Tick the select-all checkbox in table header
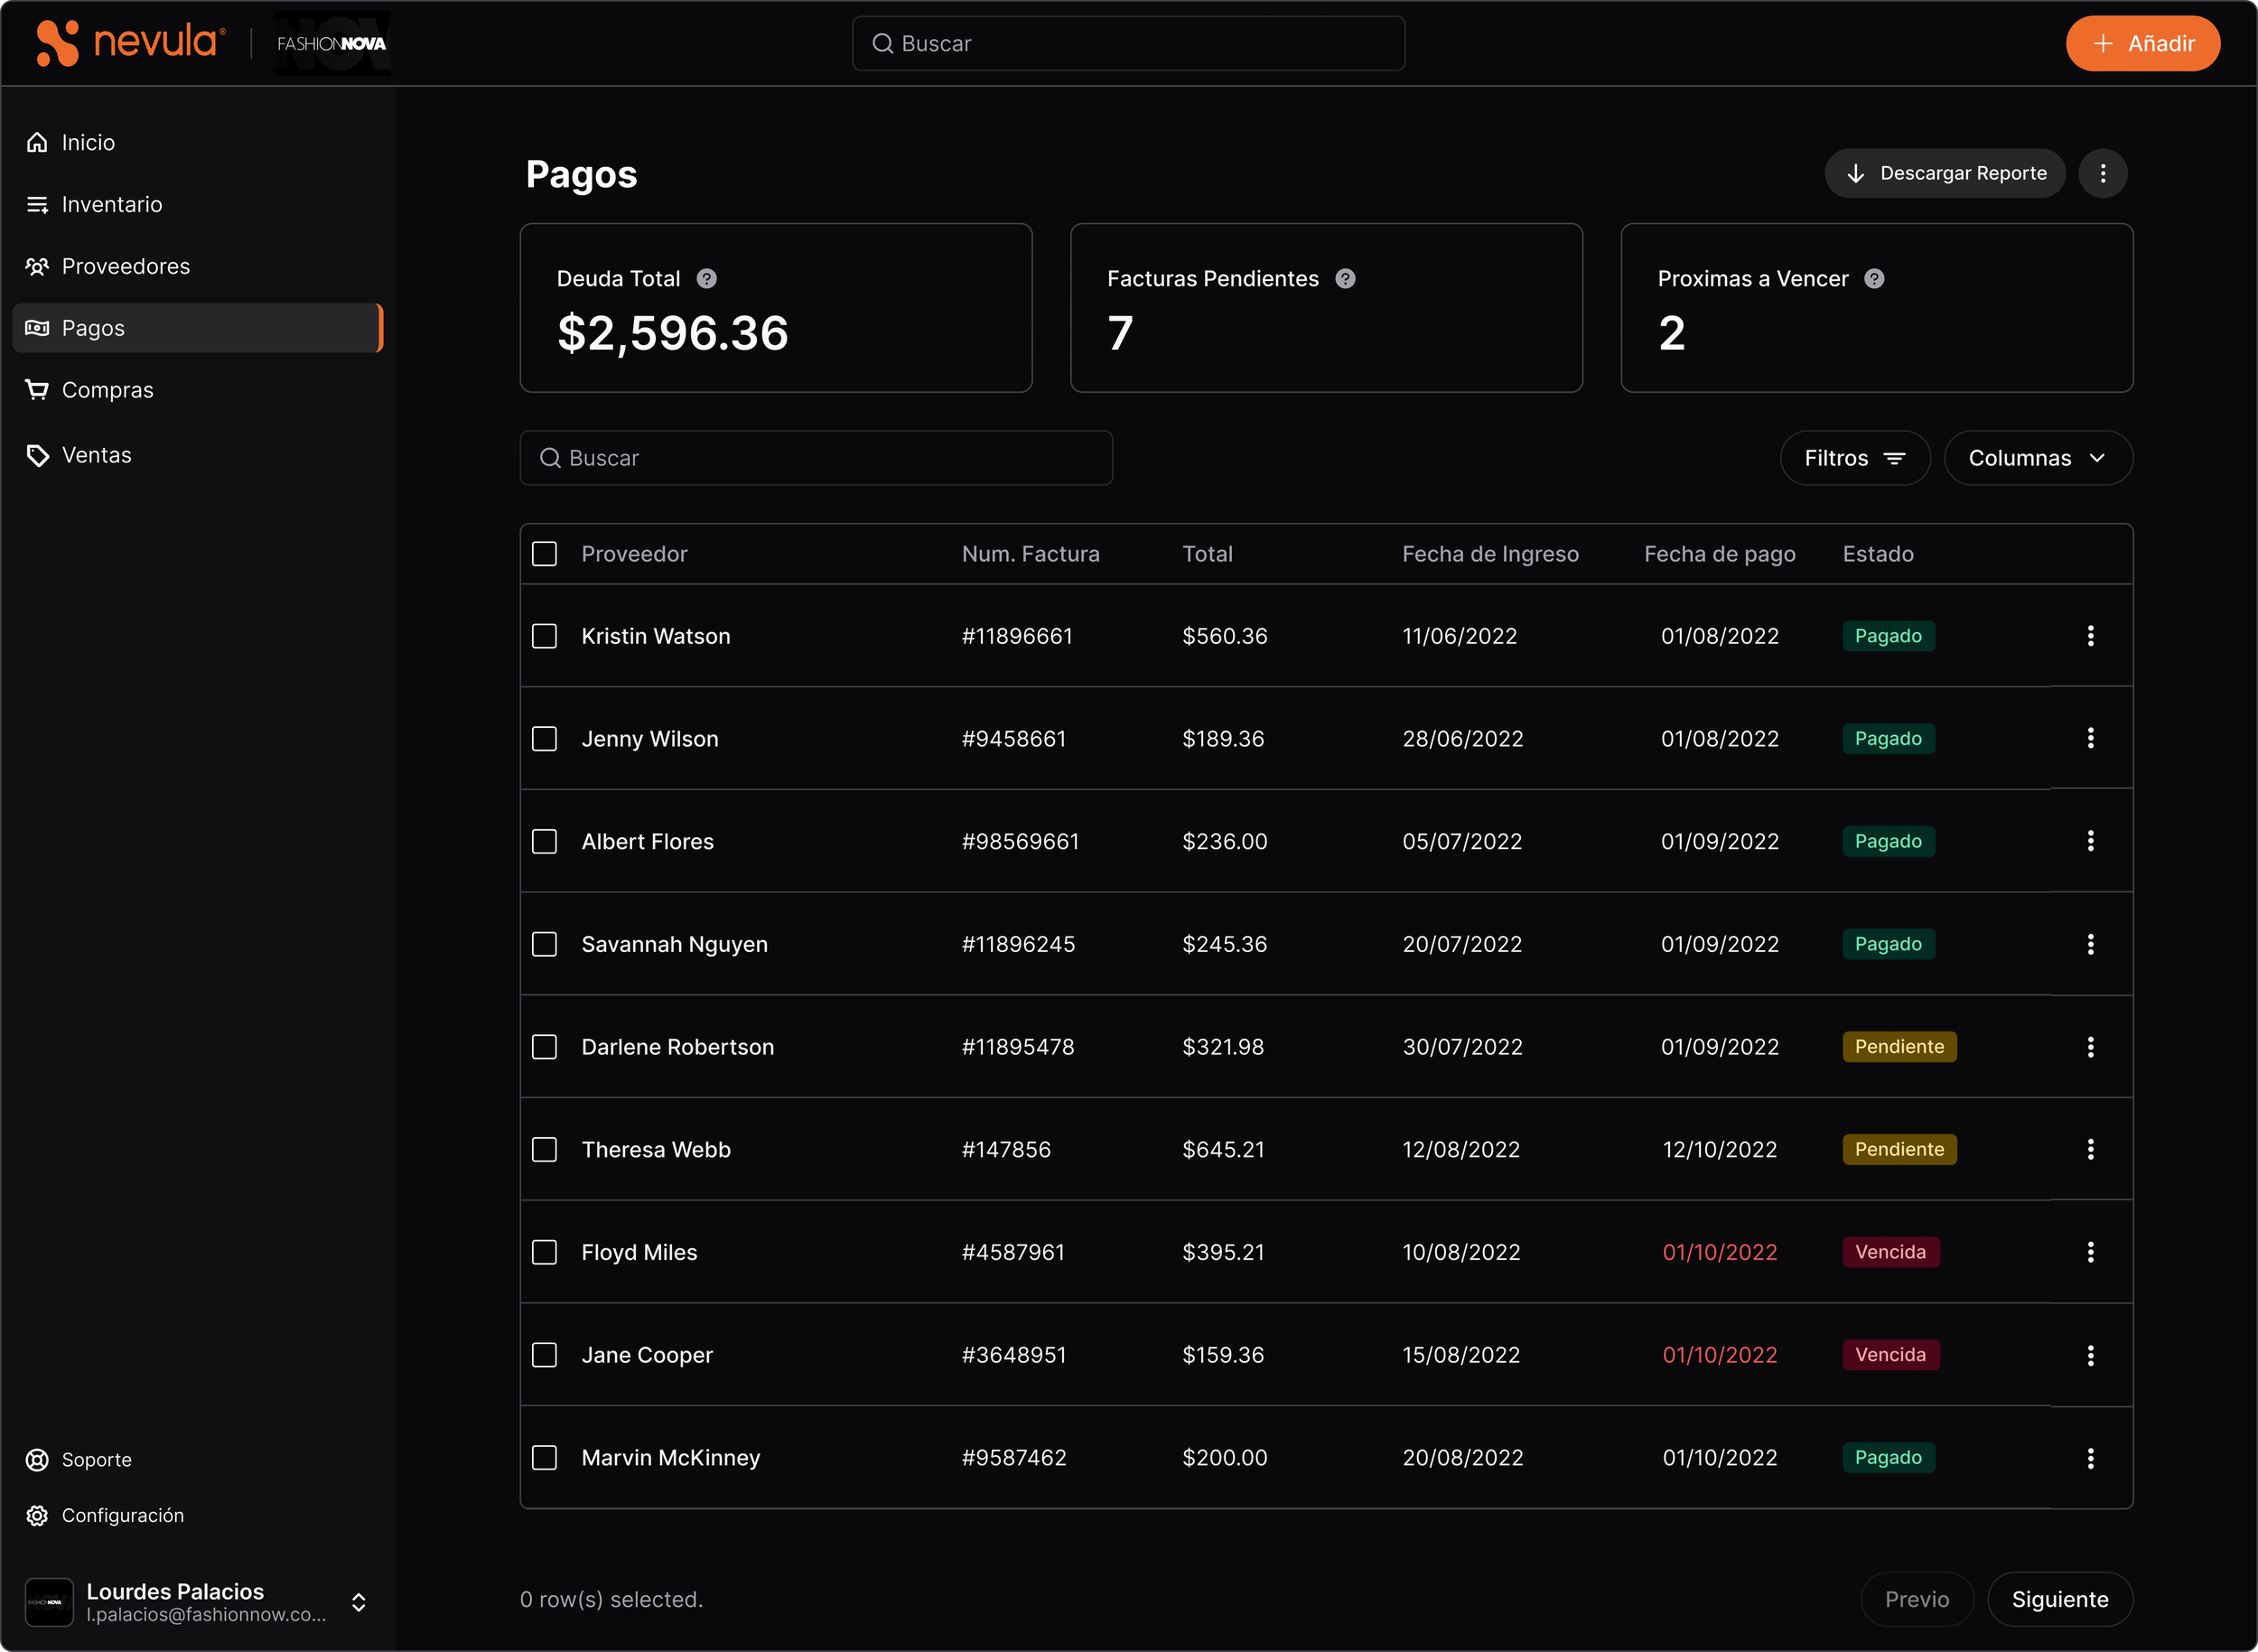Viewport: 2258px width, 1652px height. pyautogui.click(x=544, y=554)
